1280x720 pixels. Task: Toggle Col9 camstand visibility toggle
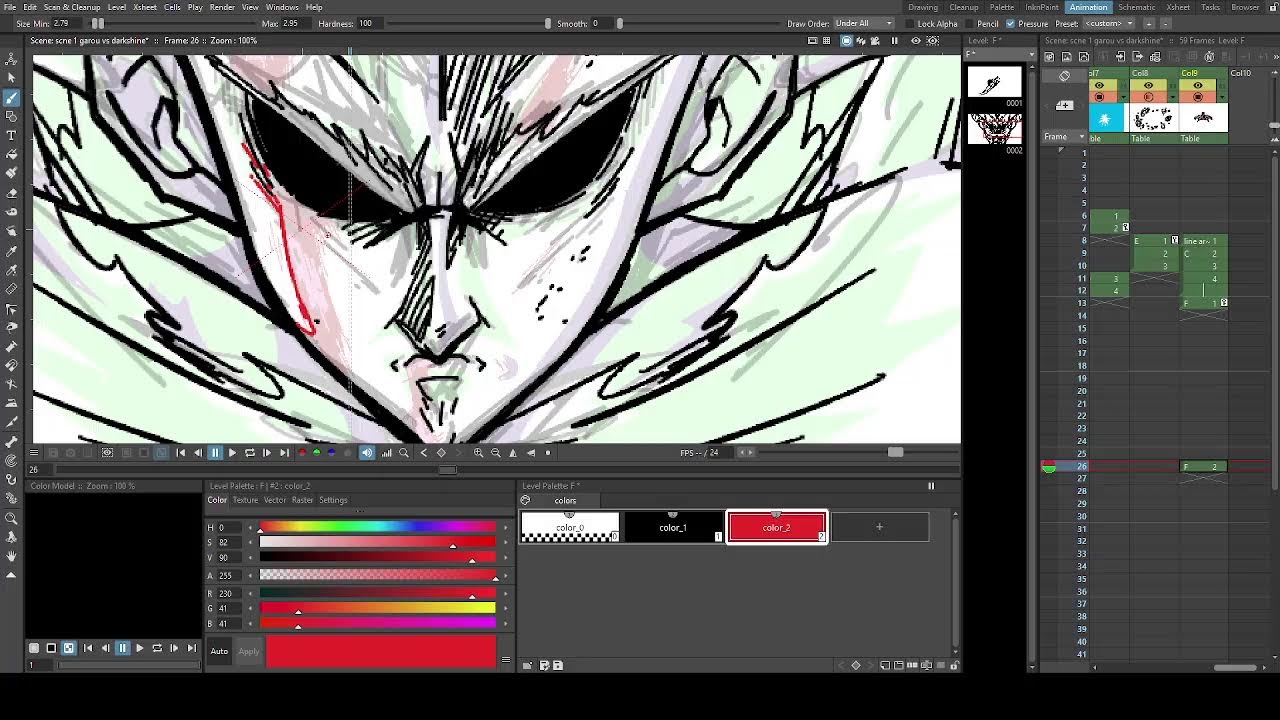coord(1197,97)
